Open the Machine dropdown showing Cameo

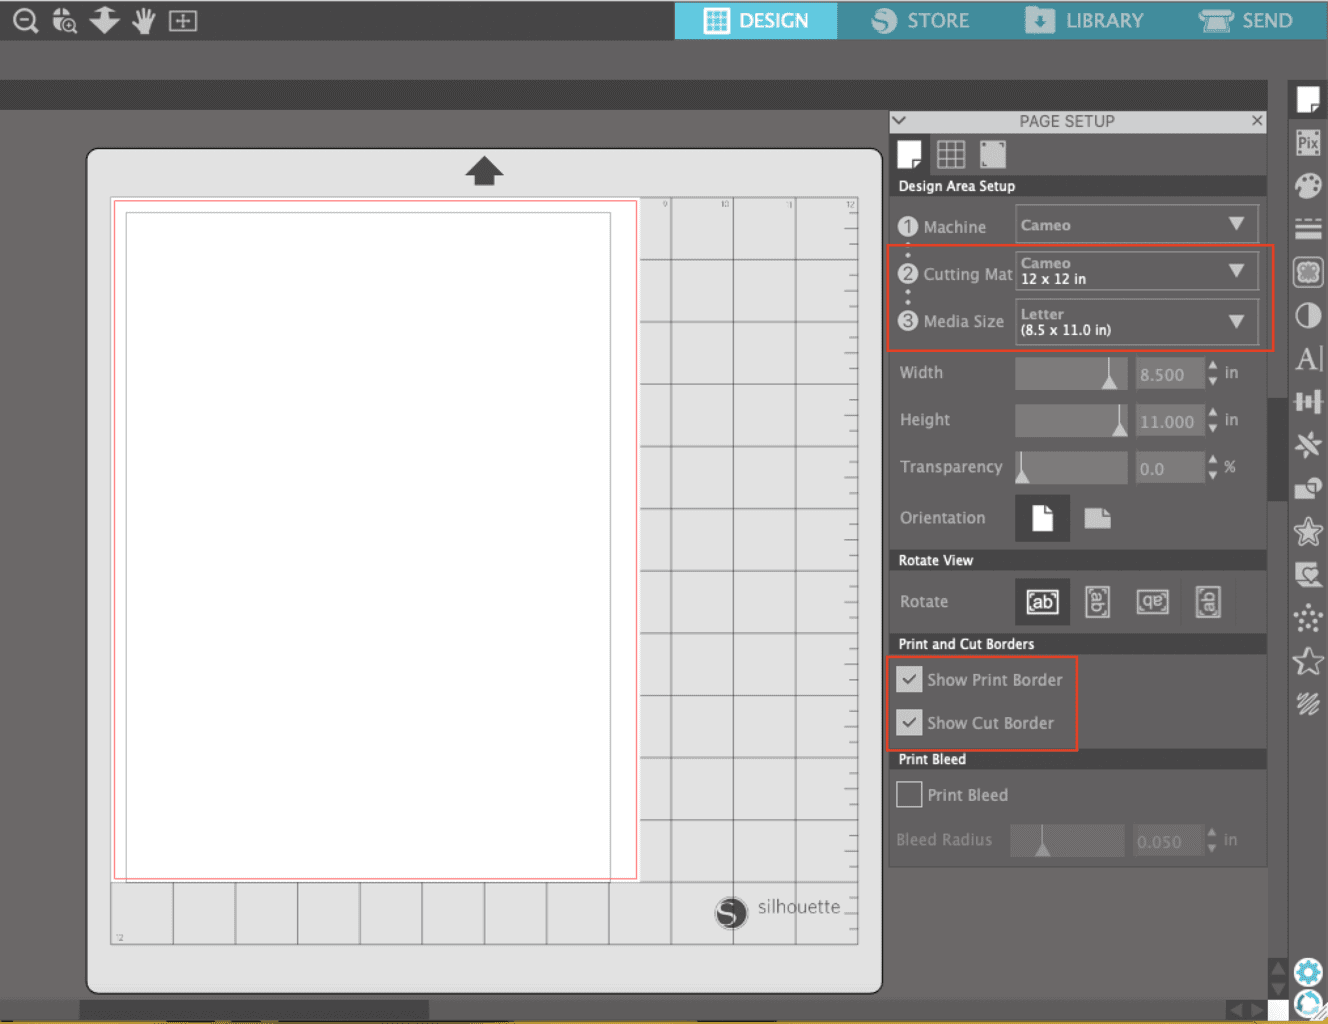(x=1136, y=225)
